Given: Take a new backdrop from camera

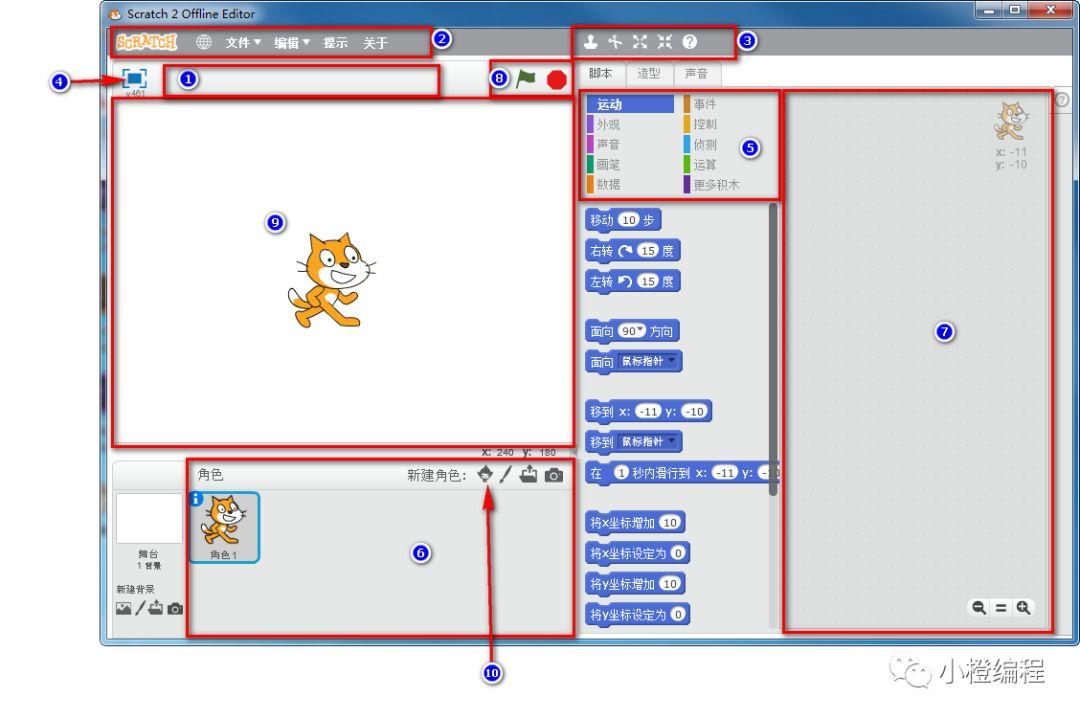Looking at the screenshot, I should (x=175, y=609).
